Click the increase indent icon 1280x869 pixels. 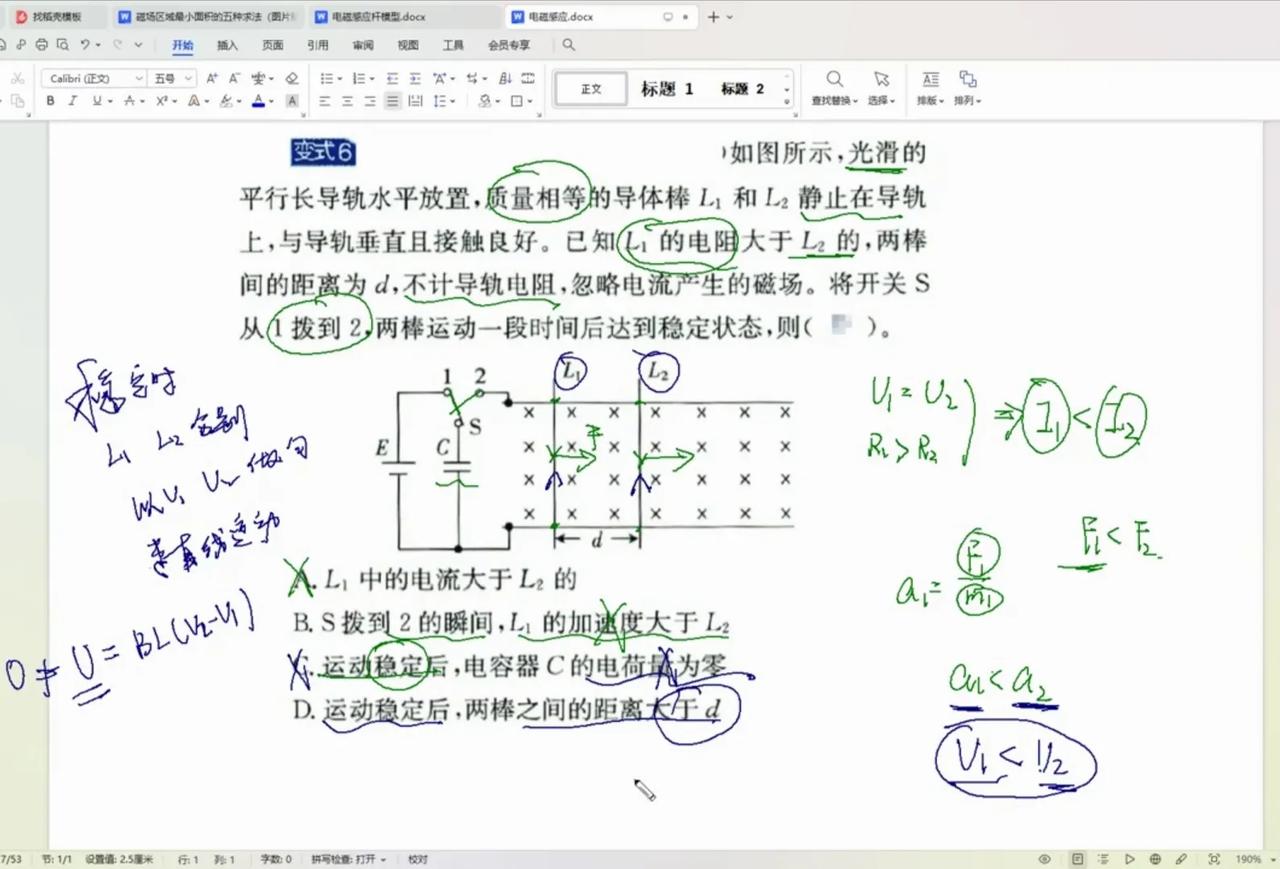coord(415,78)
